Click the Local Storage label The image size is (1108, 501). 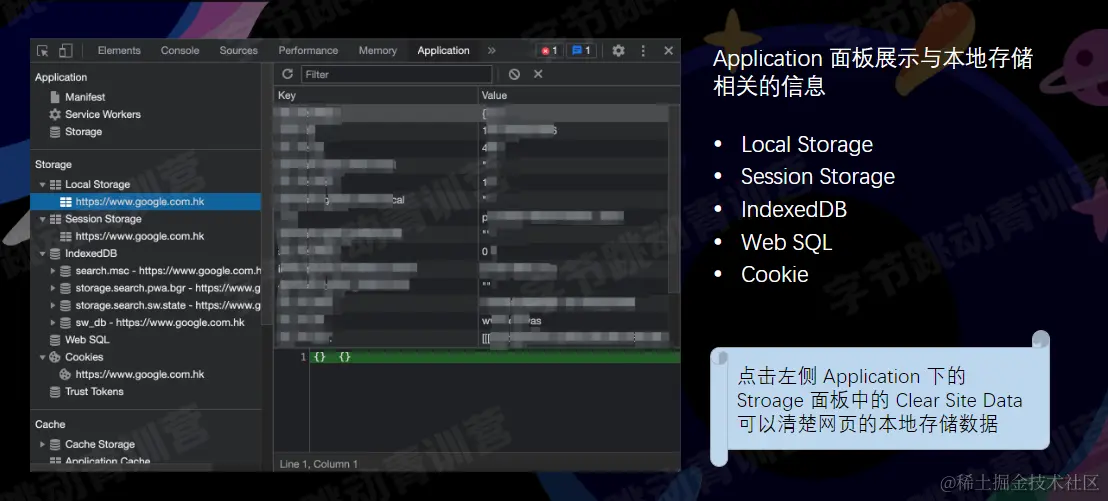coord(98,184)
